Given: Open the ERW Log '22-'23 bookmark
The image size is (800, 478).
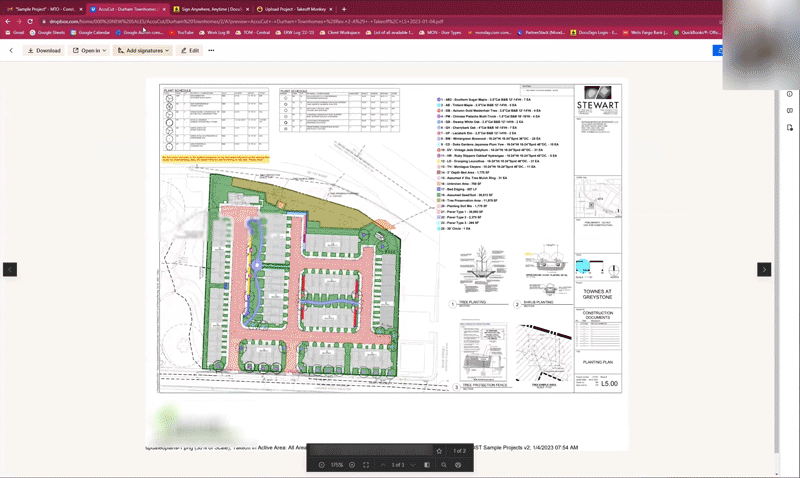Looking at the screenshot, I should coord(295,32).
